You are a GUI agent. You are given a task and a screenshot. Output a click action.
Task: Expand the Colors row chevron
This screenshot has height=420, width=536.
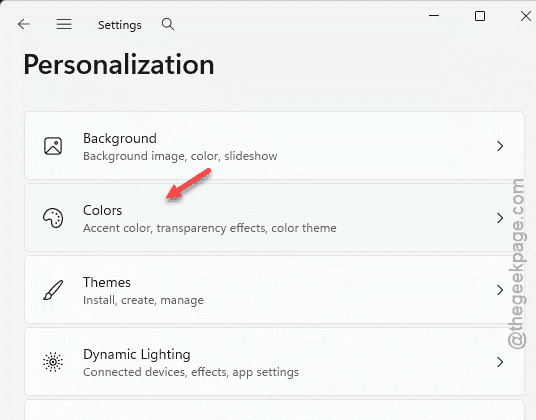500,218
